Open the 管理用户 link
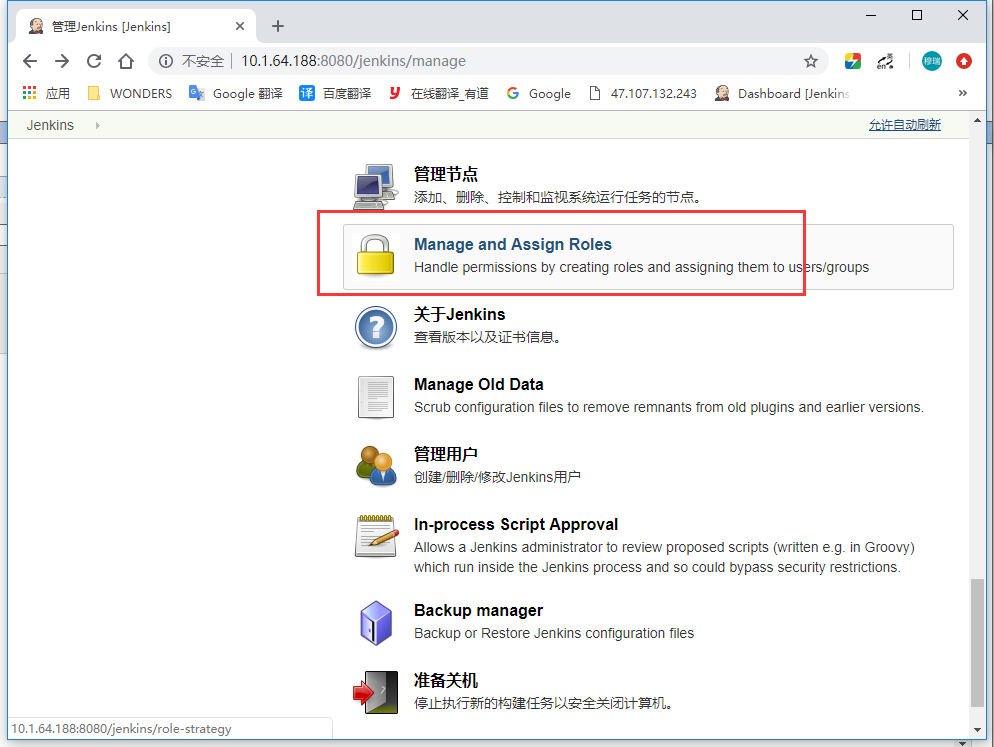Viewport: 994px width, 747px height. click(x=446, y=454)
